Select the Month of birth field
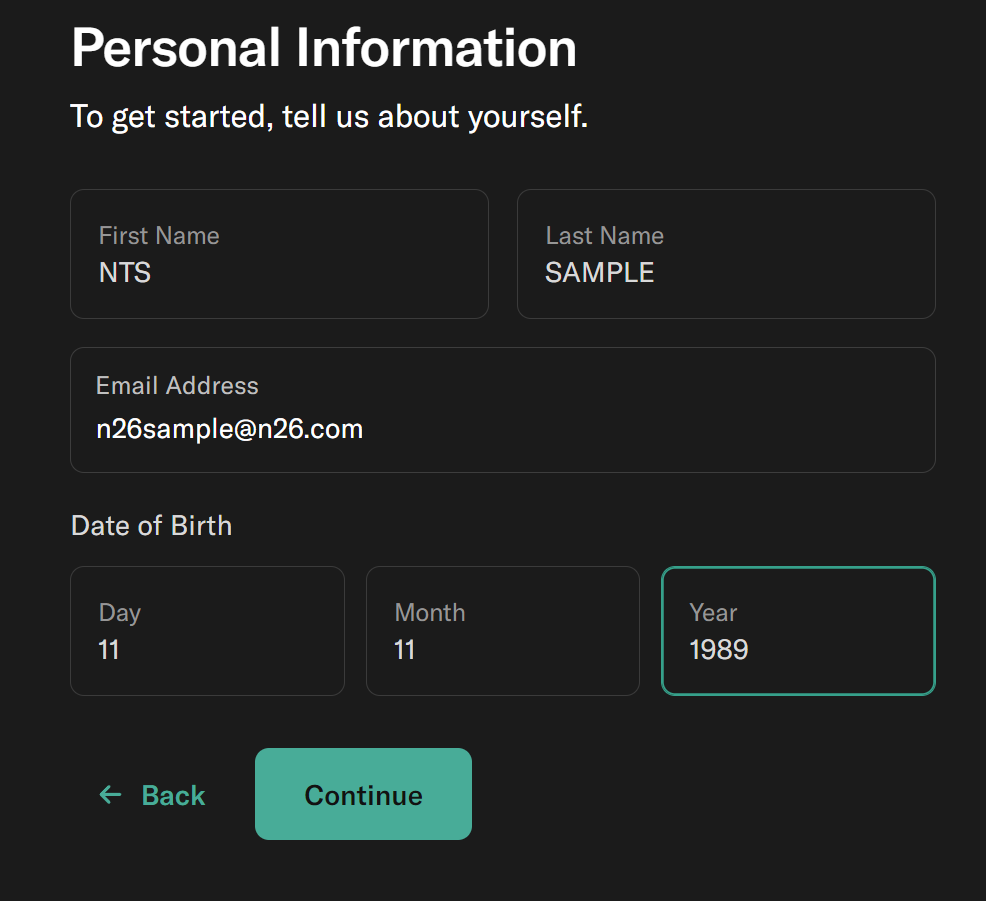 [x=502, y=631]
